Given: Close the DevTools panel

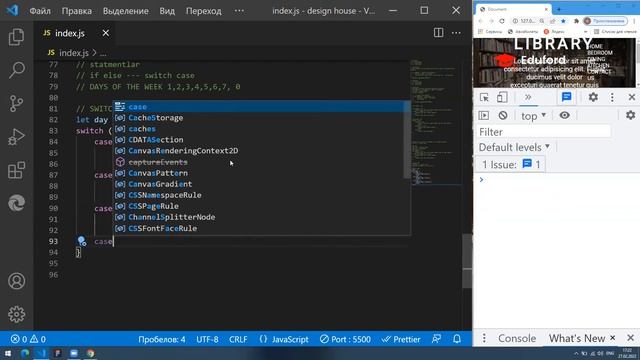Looking at the screenshot, I should point(632,97).
